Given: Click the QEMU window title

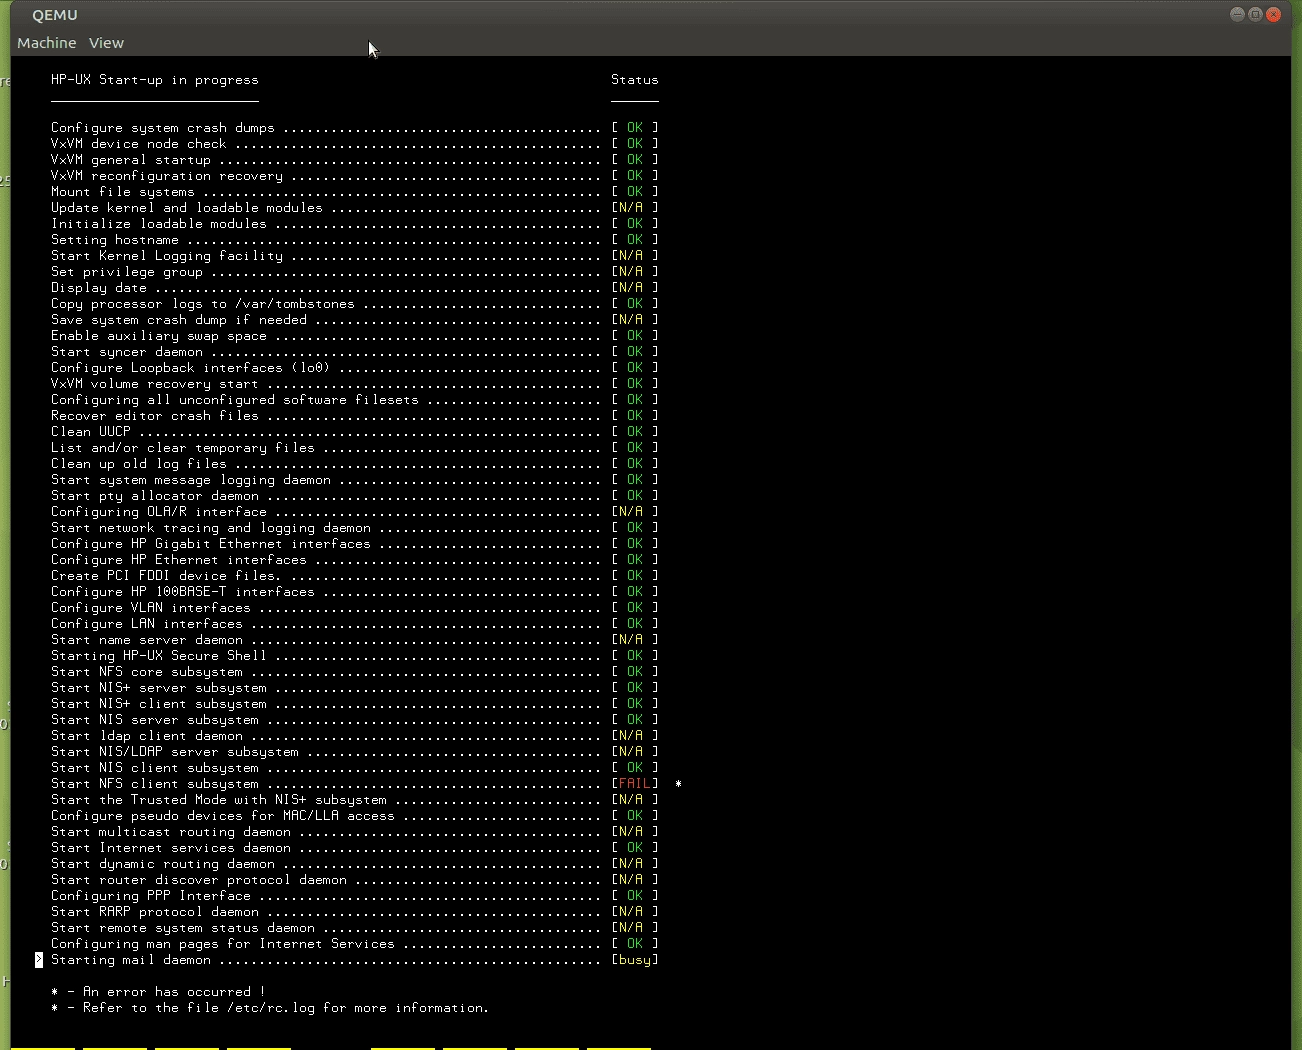Looking at the screenshot, I should click(x=54, y=15).
